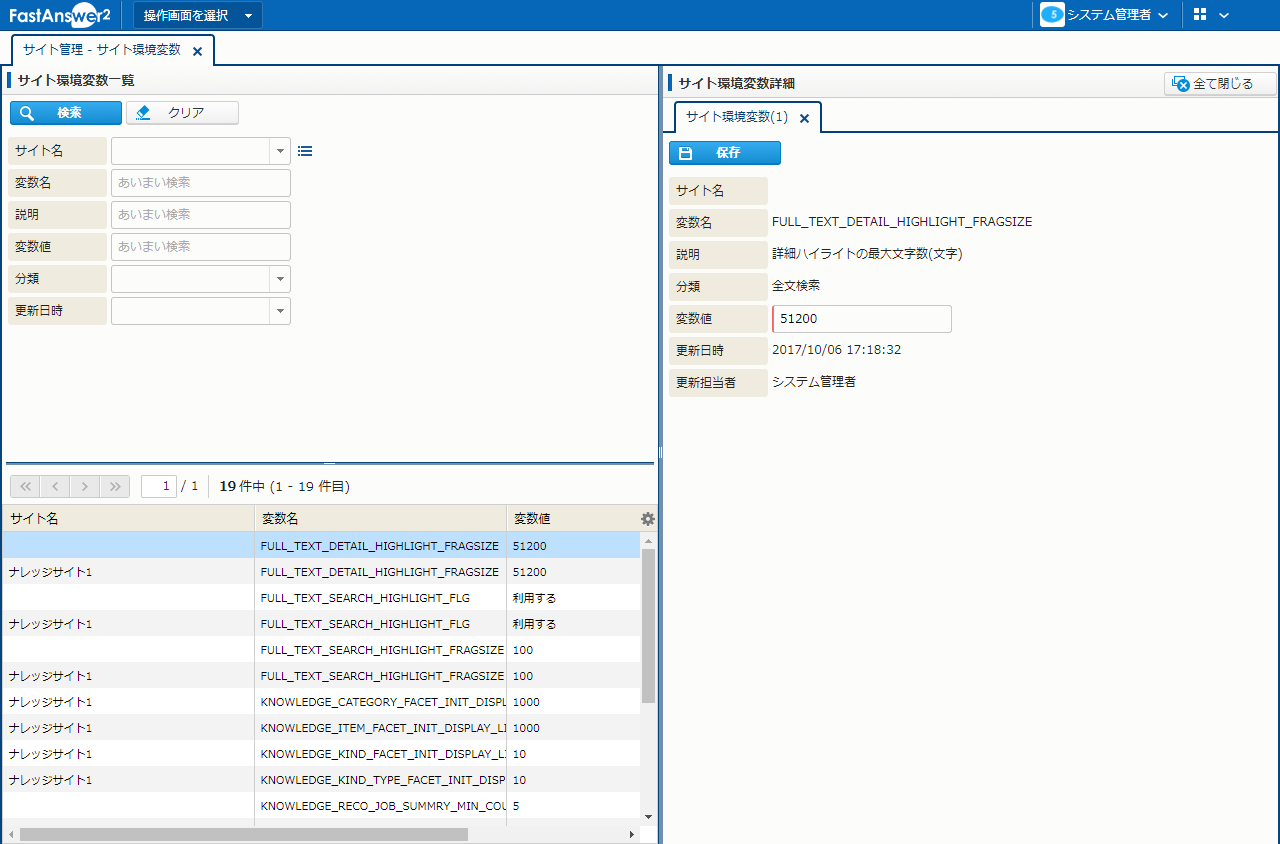
Task: Open the システム管理者 user menu
Action: [1105, 15]
